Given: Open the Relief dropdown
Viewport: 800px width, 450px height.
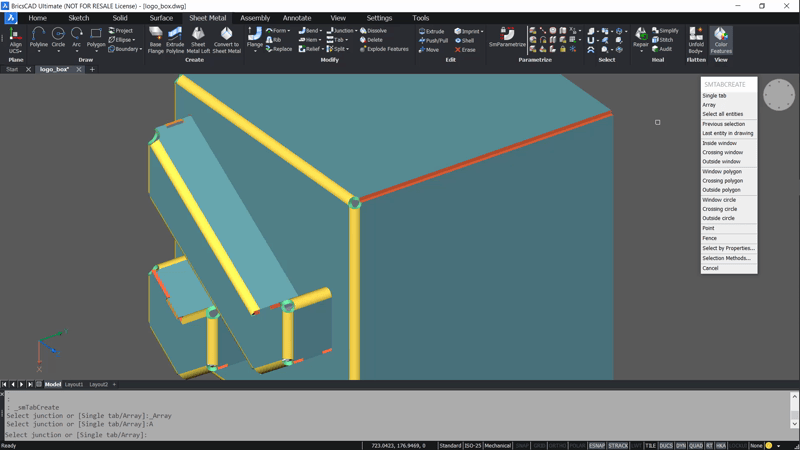Looking at the screenshot, I should click(x=322, y=49).
